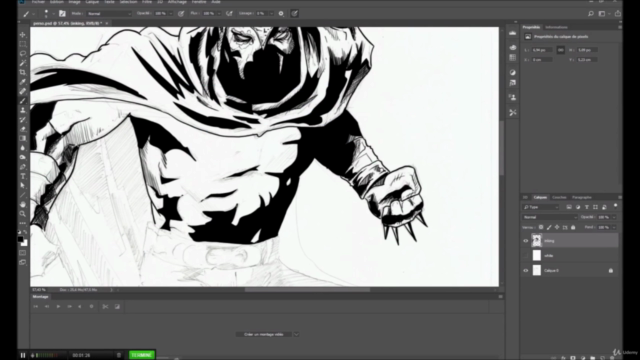640x360 pixels.
Task: Switch to the Informations tab
Action: (x=556, y=27)
